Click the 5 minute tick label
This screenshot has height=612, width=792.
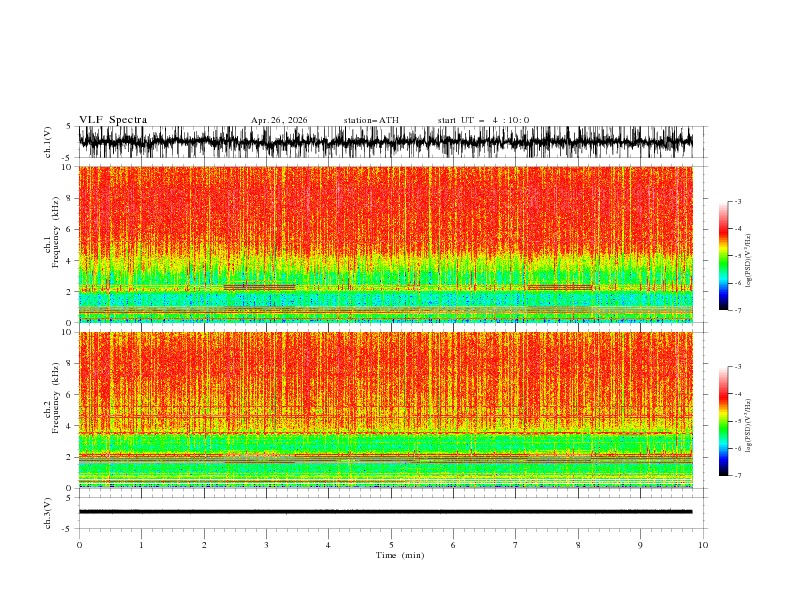point(391,545)
